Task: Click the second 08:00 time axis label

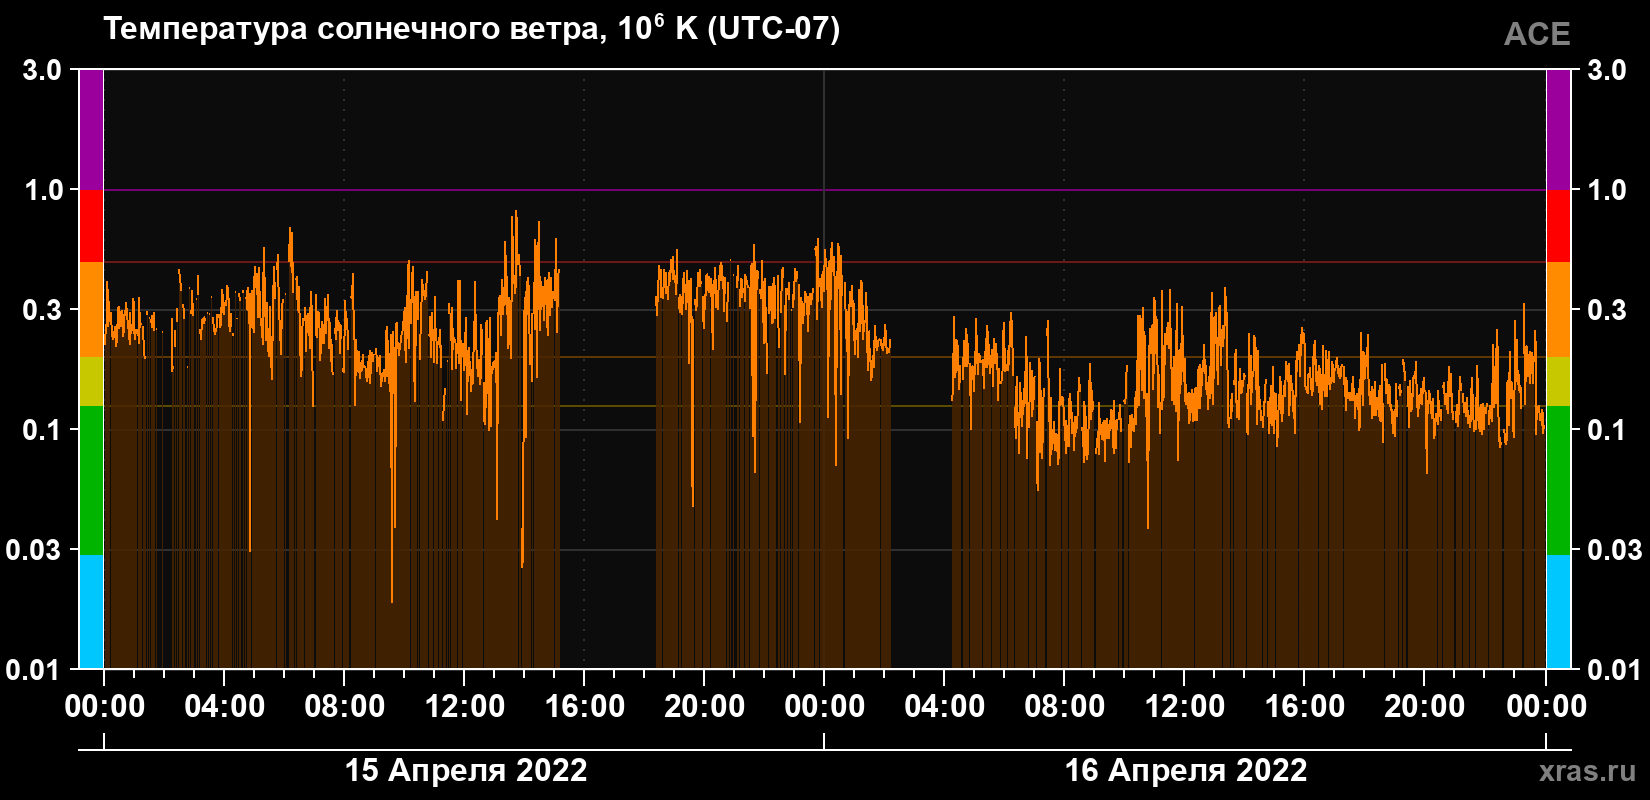Action: [x=1065, y=707]
